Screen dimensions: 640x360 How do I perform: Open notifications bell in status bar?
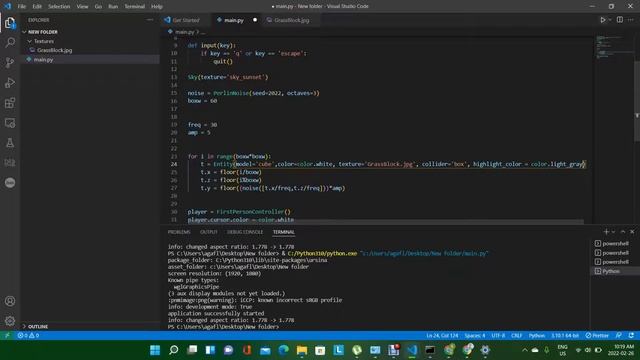[631, 336]
